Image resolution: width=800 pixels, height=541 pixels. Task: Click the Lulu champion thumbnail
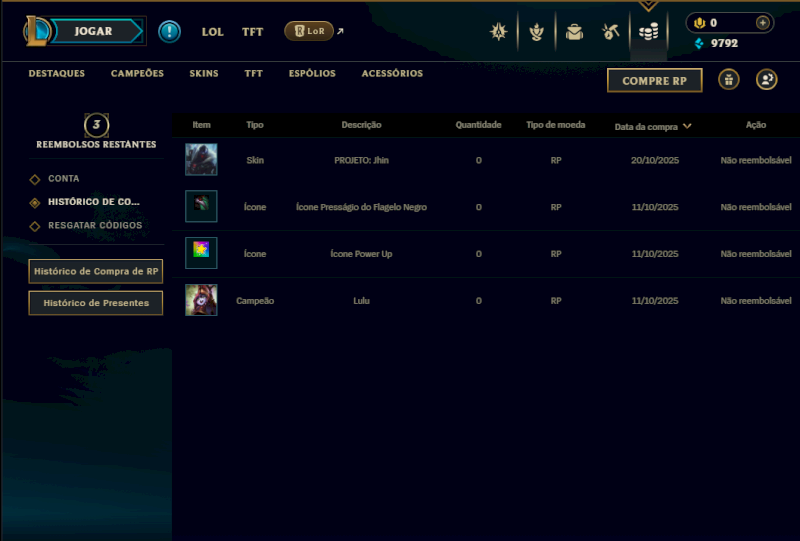click(x=201, y=300)
